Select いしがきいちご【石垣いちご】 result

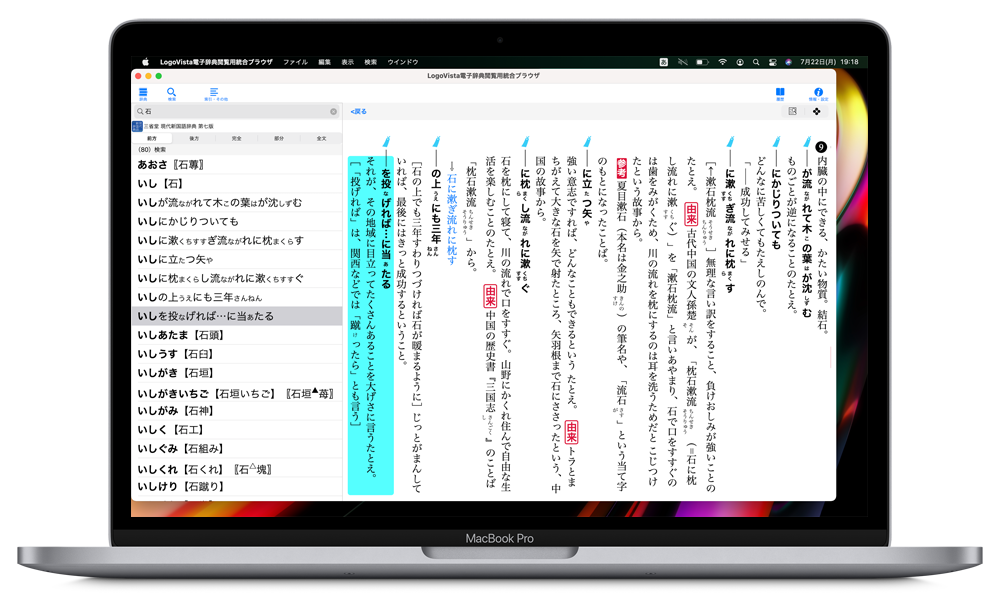(237, 393)
